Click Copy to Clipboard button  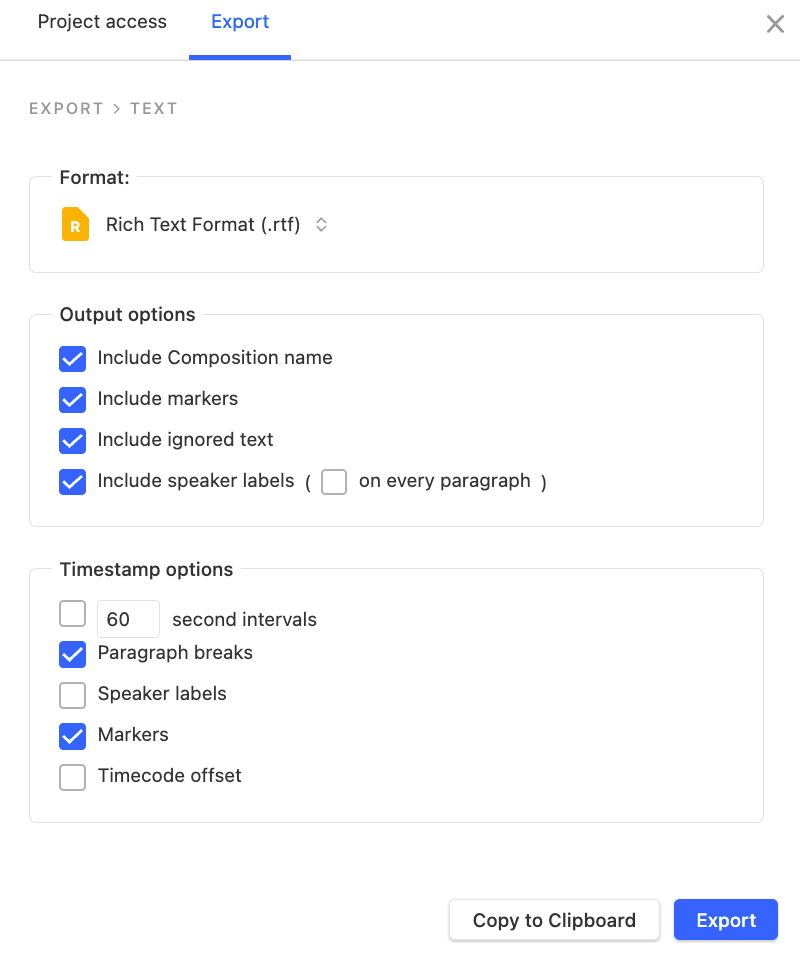(x=554, y=920)
